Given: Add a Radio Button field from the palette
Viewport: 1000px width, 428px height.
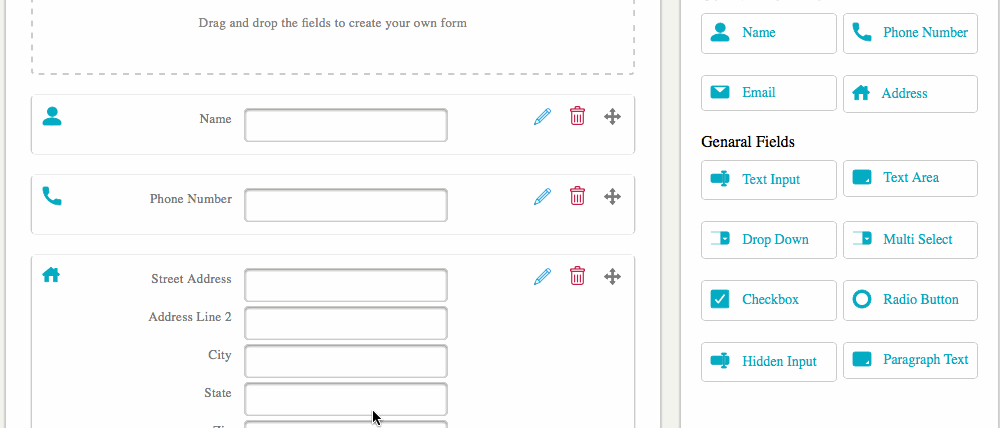Looking at the screenshot, I should tap(910, 300).
